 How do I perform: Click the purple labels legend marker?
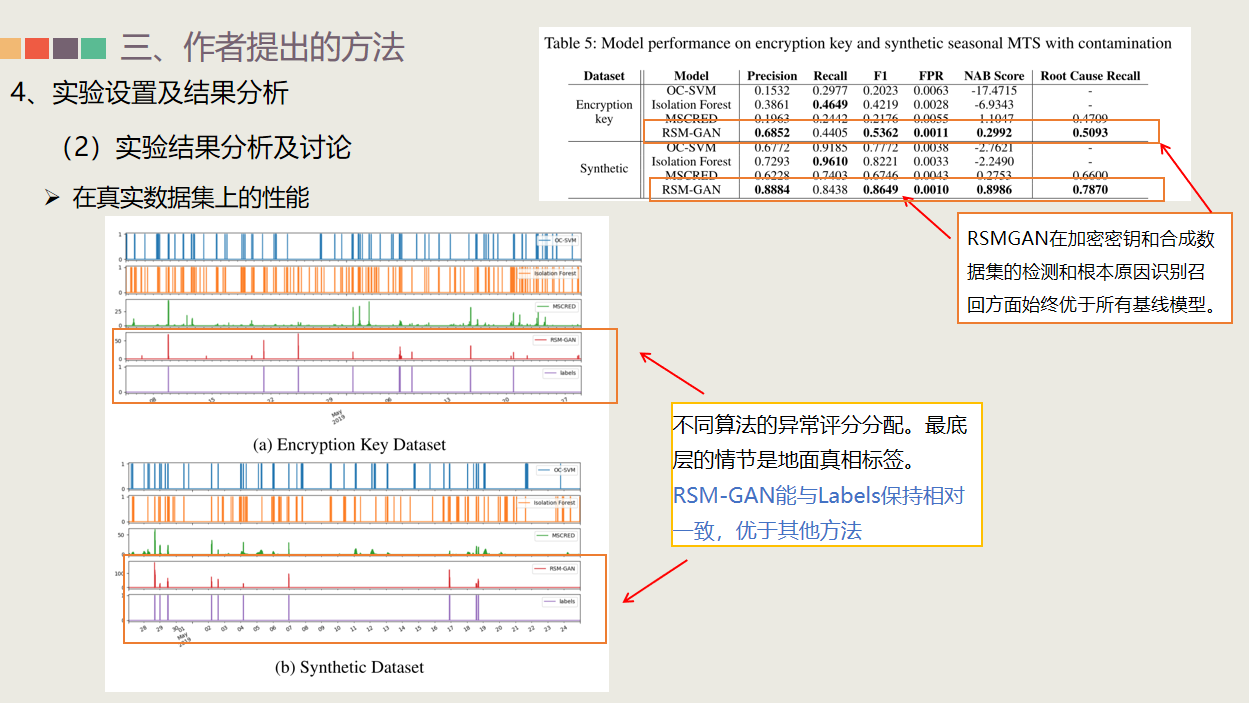pyautogui.click(x=549, y=373)
